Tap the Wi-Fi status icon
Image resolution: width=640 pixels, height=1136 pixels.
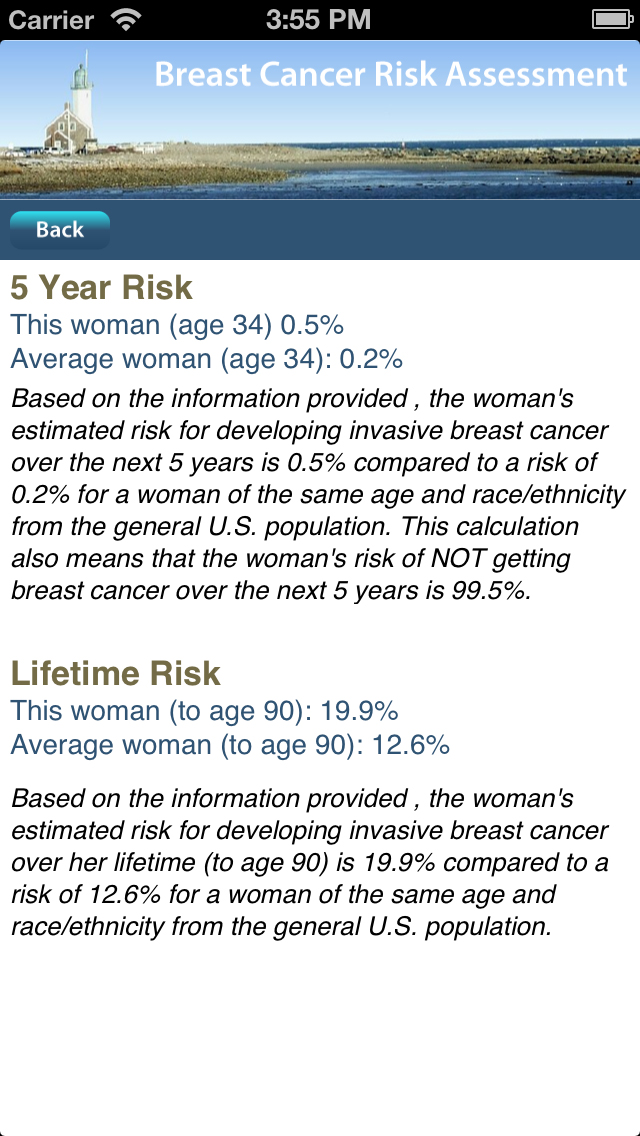pos(126,20)
